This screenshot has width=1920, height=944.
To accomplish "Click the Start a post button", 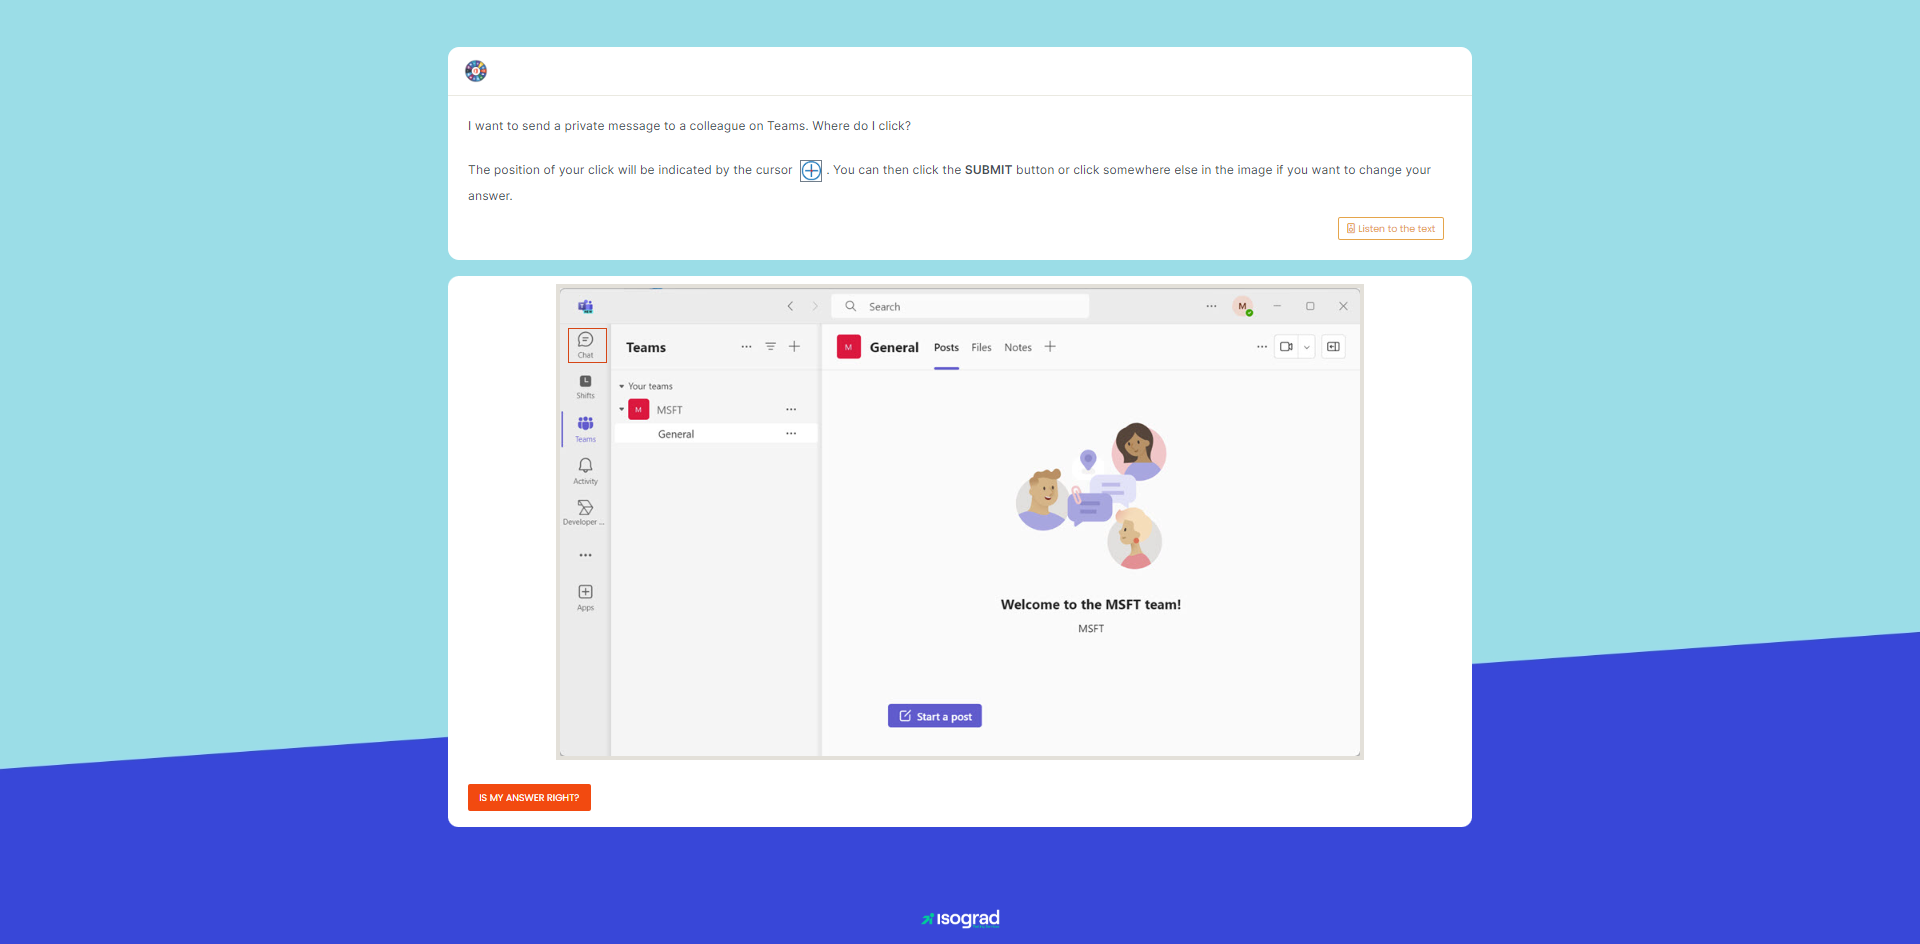I will (935, 716).
